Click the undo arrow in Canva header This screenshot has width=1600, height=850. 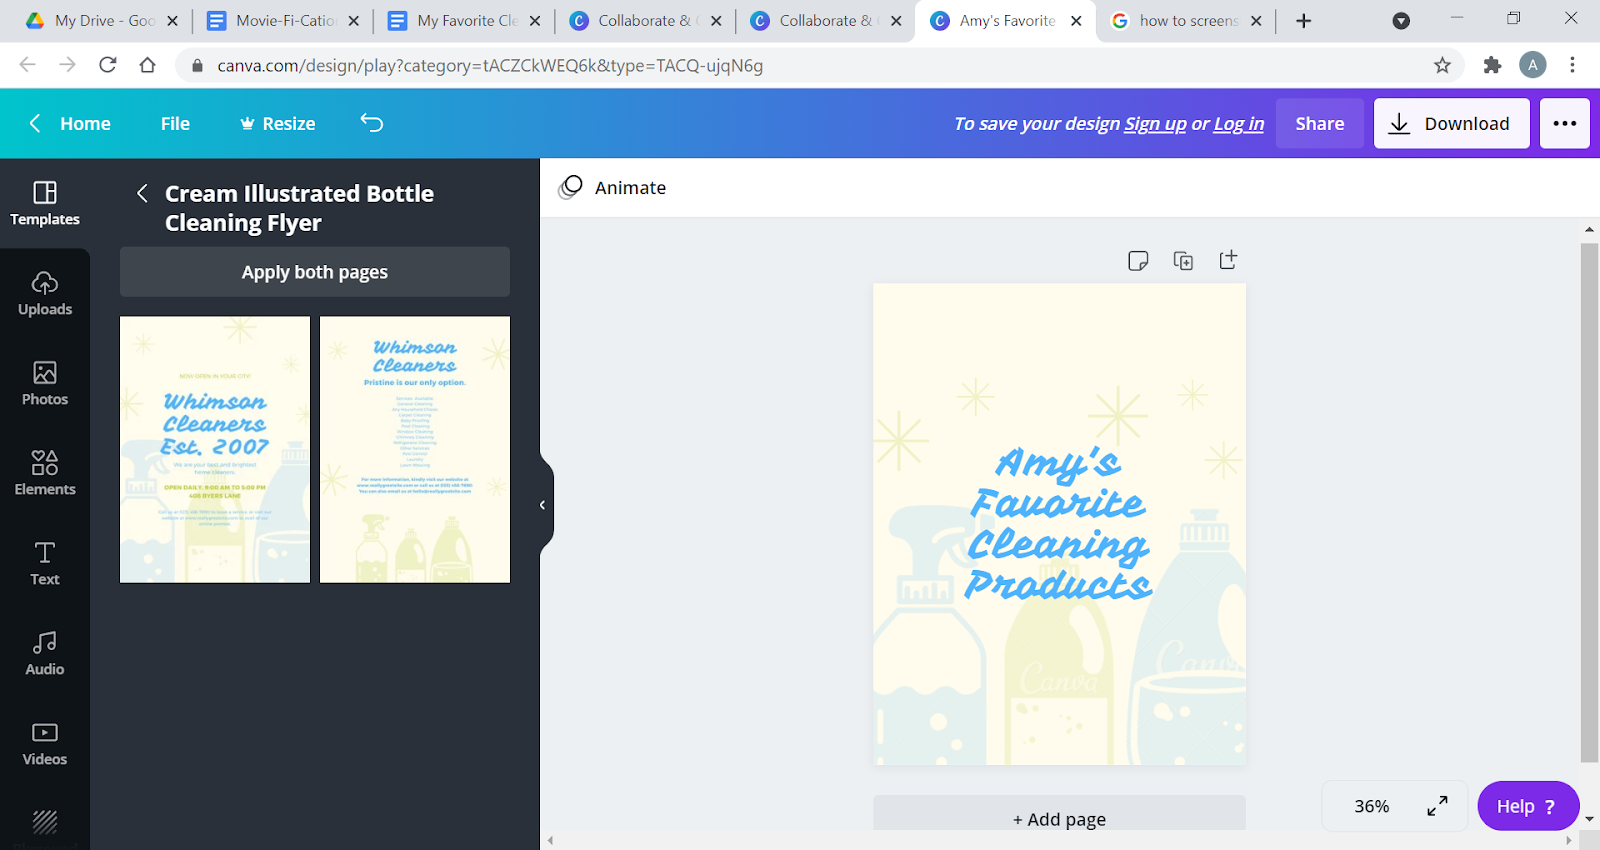[372, 123]
